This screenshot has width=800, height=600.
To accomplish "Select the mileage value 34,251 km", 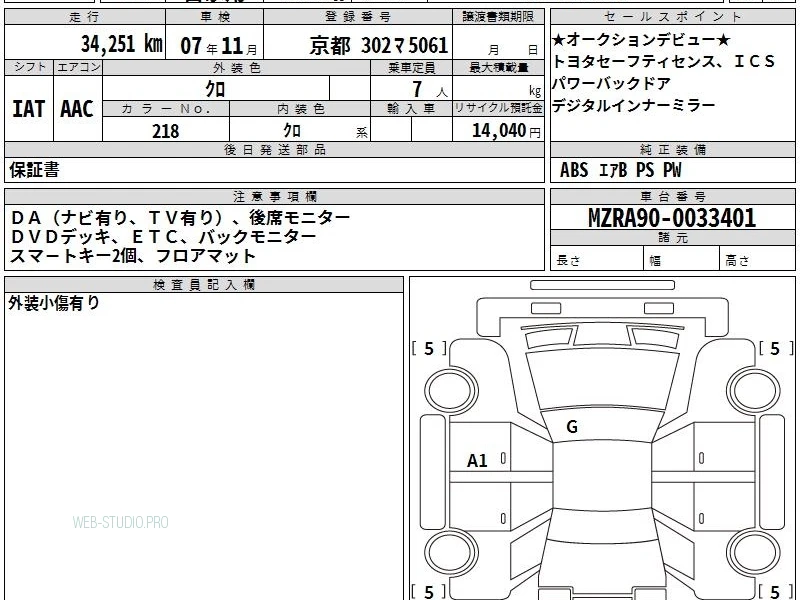I will coord(121,44).
